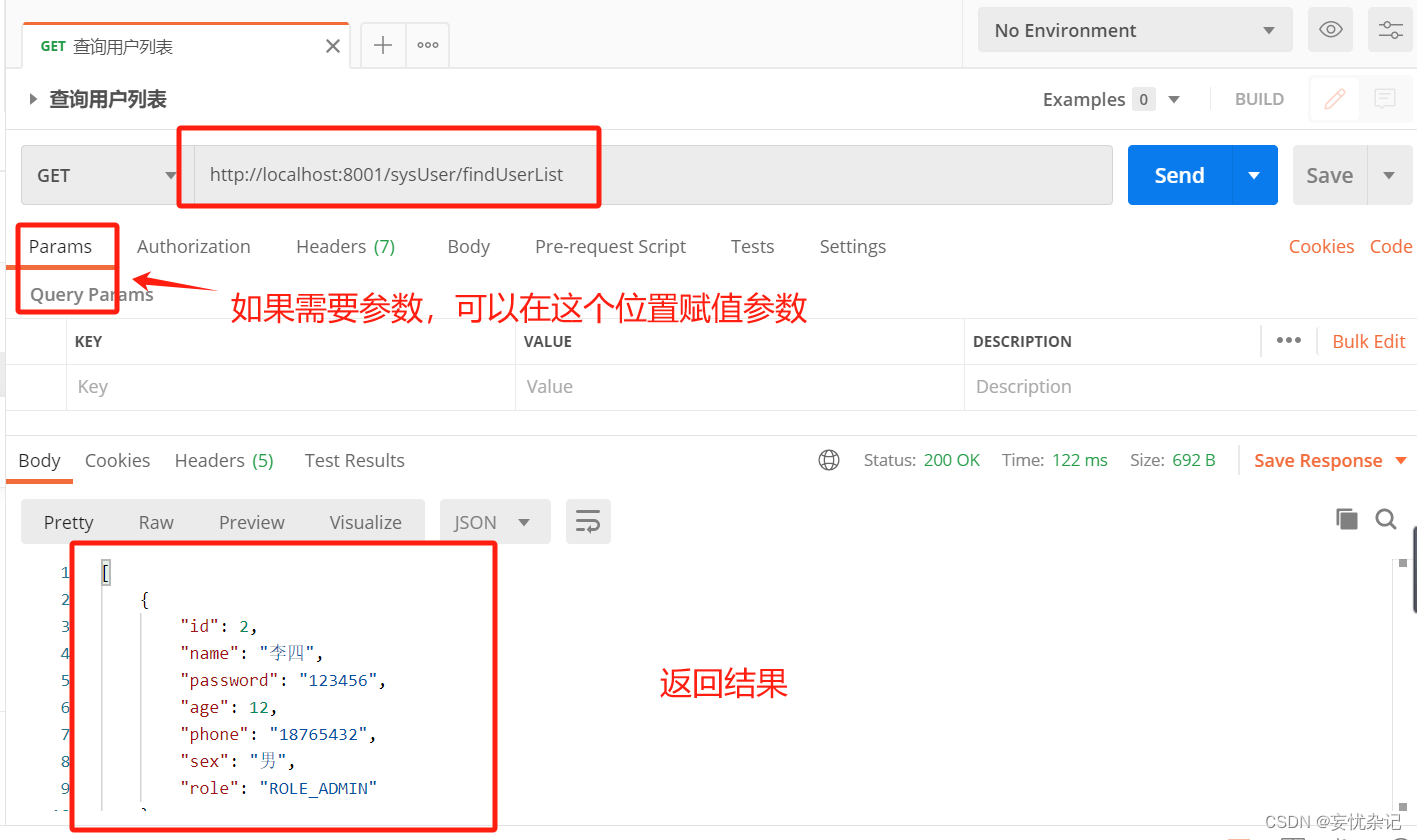Expand the 查询用户列表 request description triangle

tap(33, 99)
